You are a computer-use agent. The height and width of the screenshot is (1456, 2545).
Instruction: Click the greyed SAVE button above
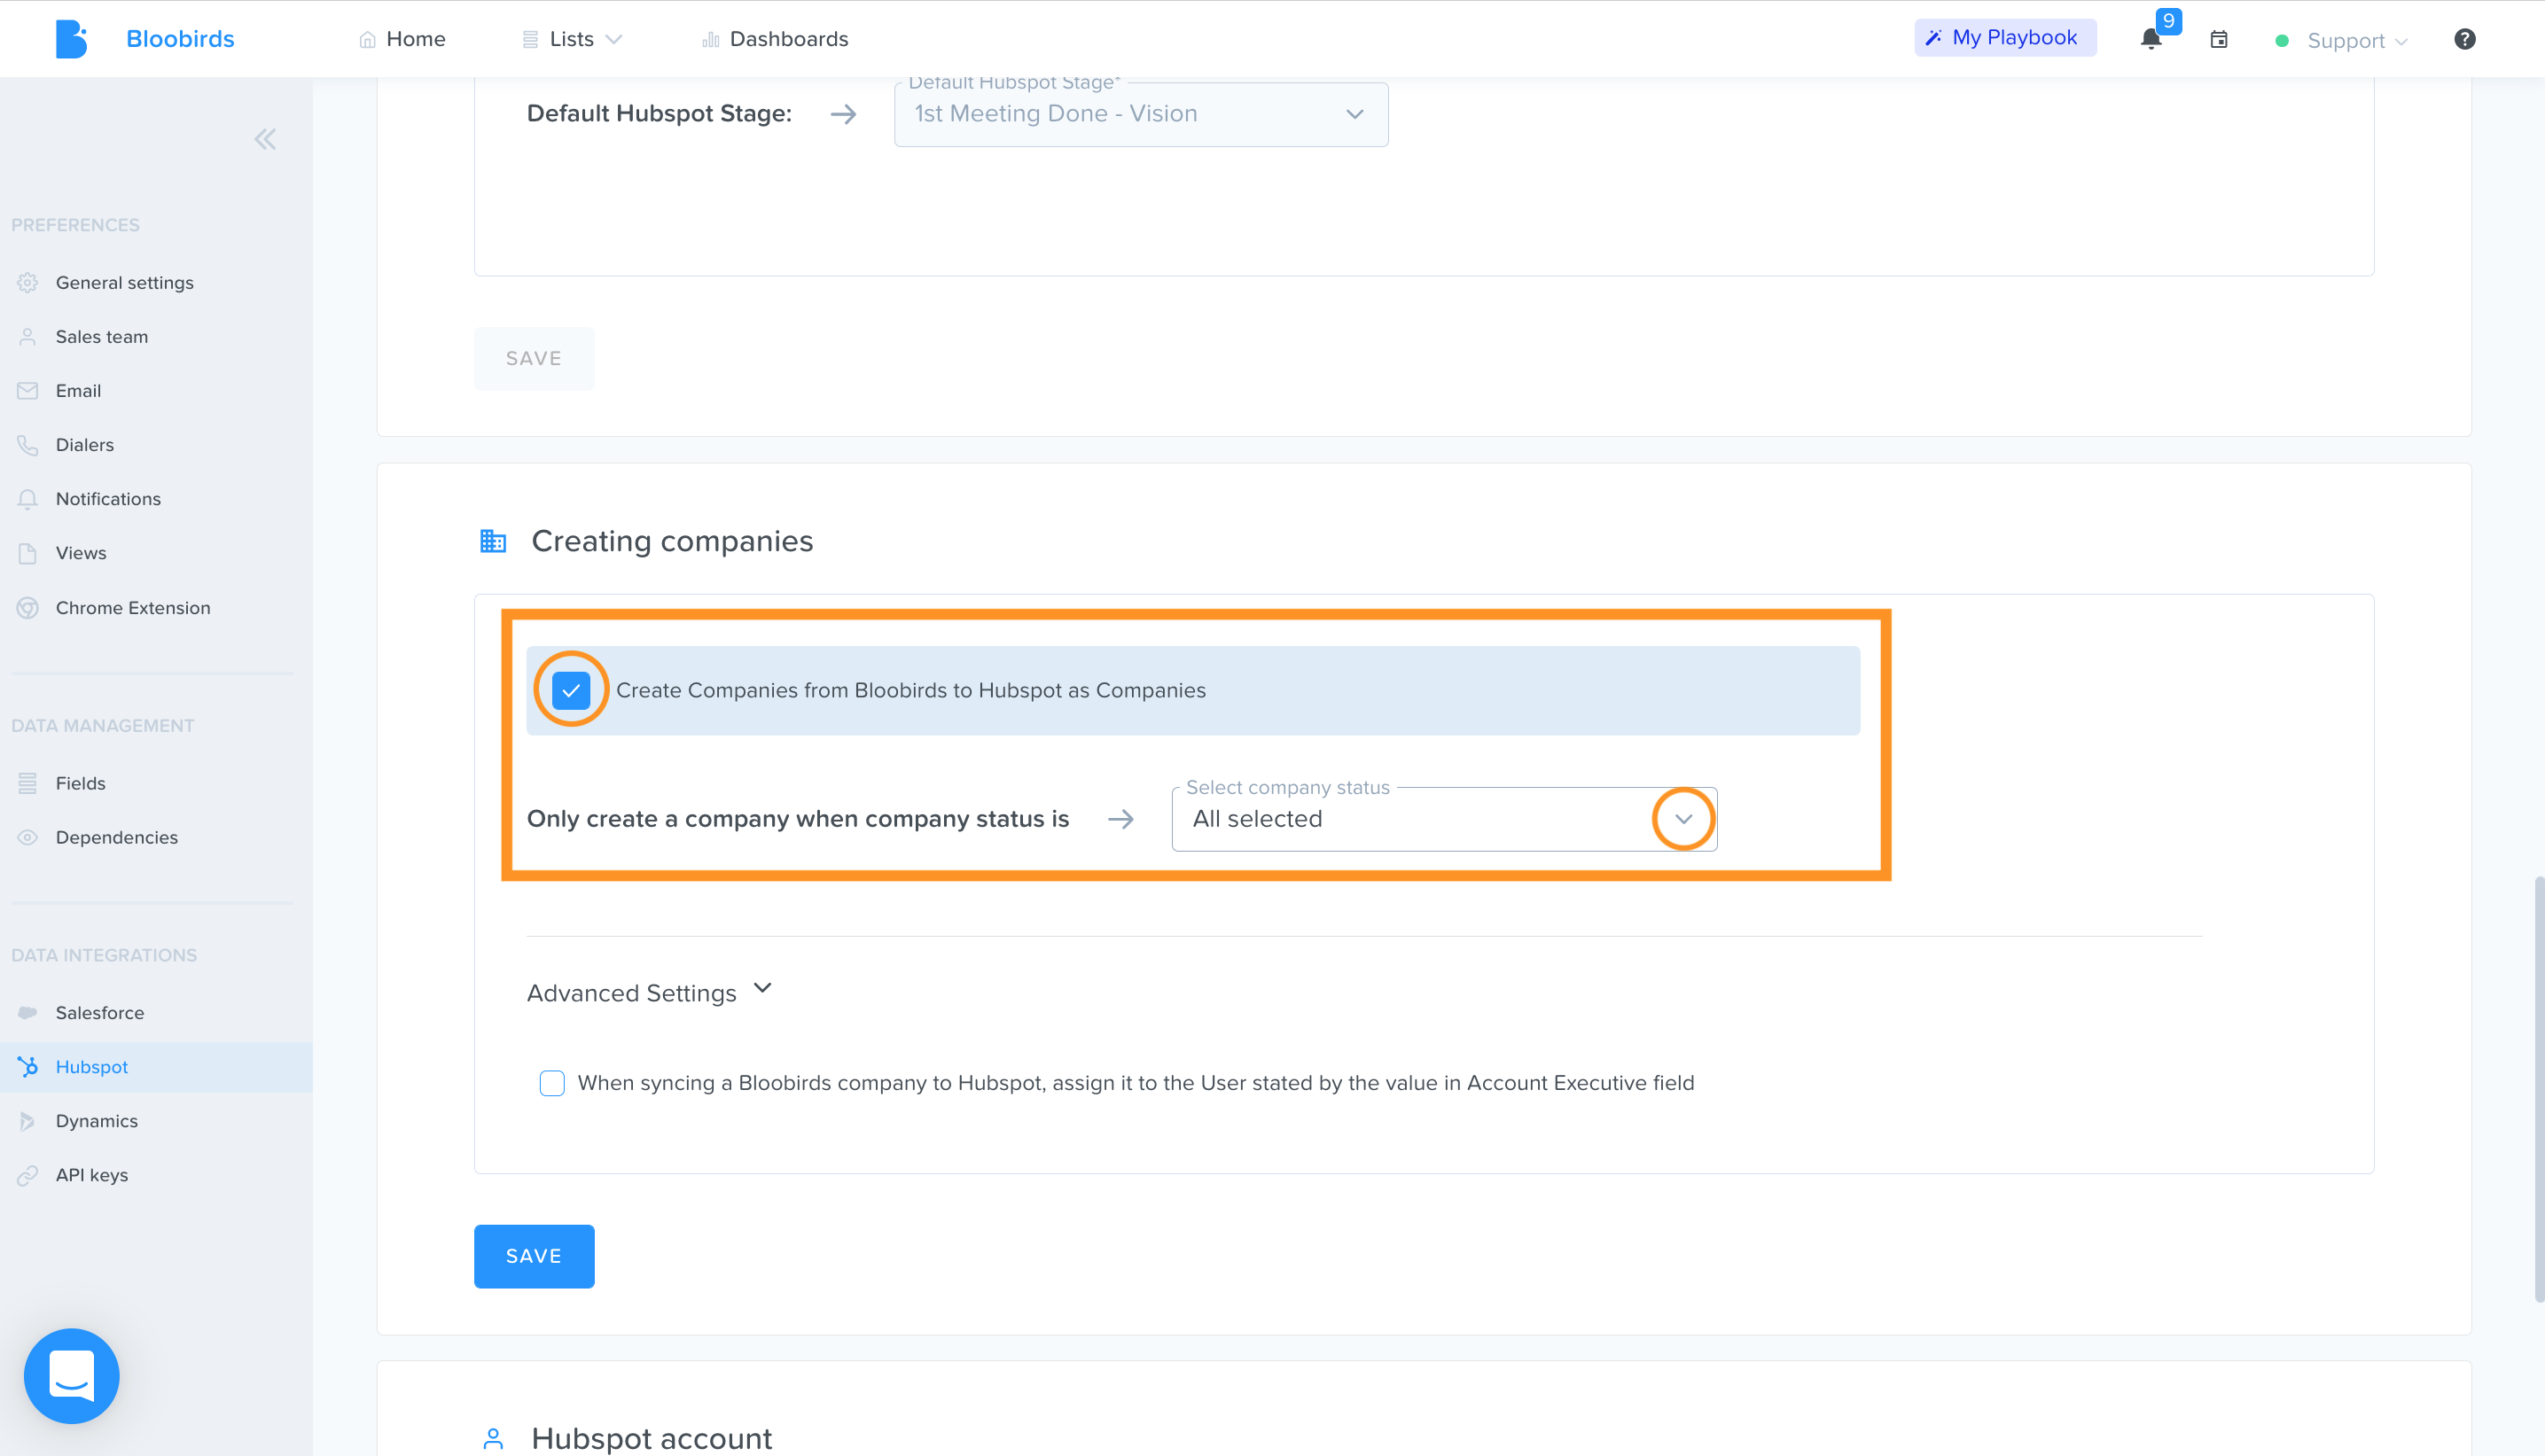click(534, 358)
